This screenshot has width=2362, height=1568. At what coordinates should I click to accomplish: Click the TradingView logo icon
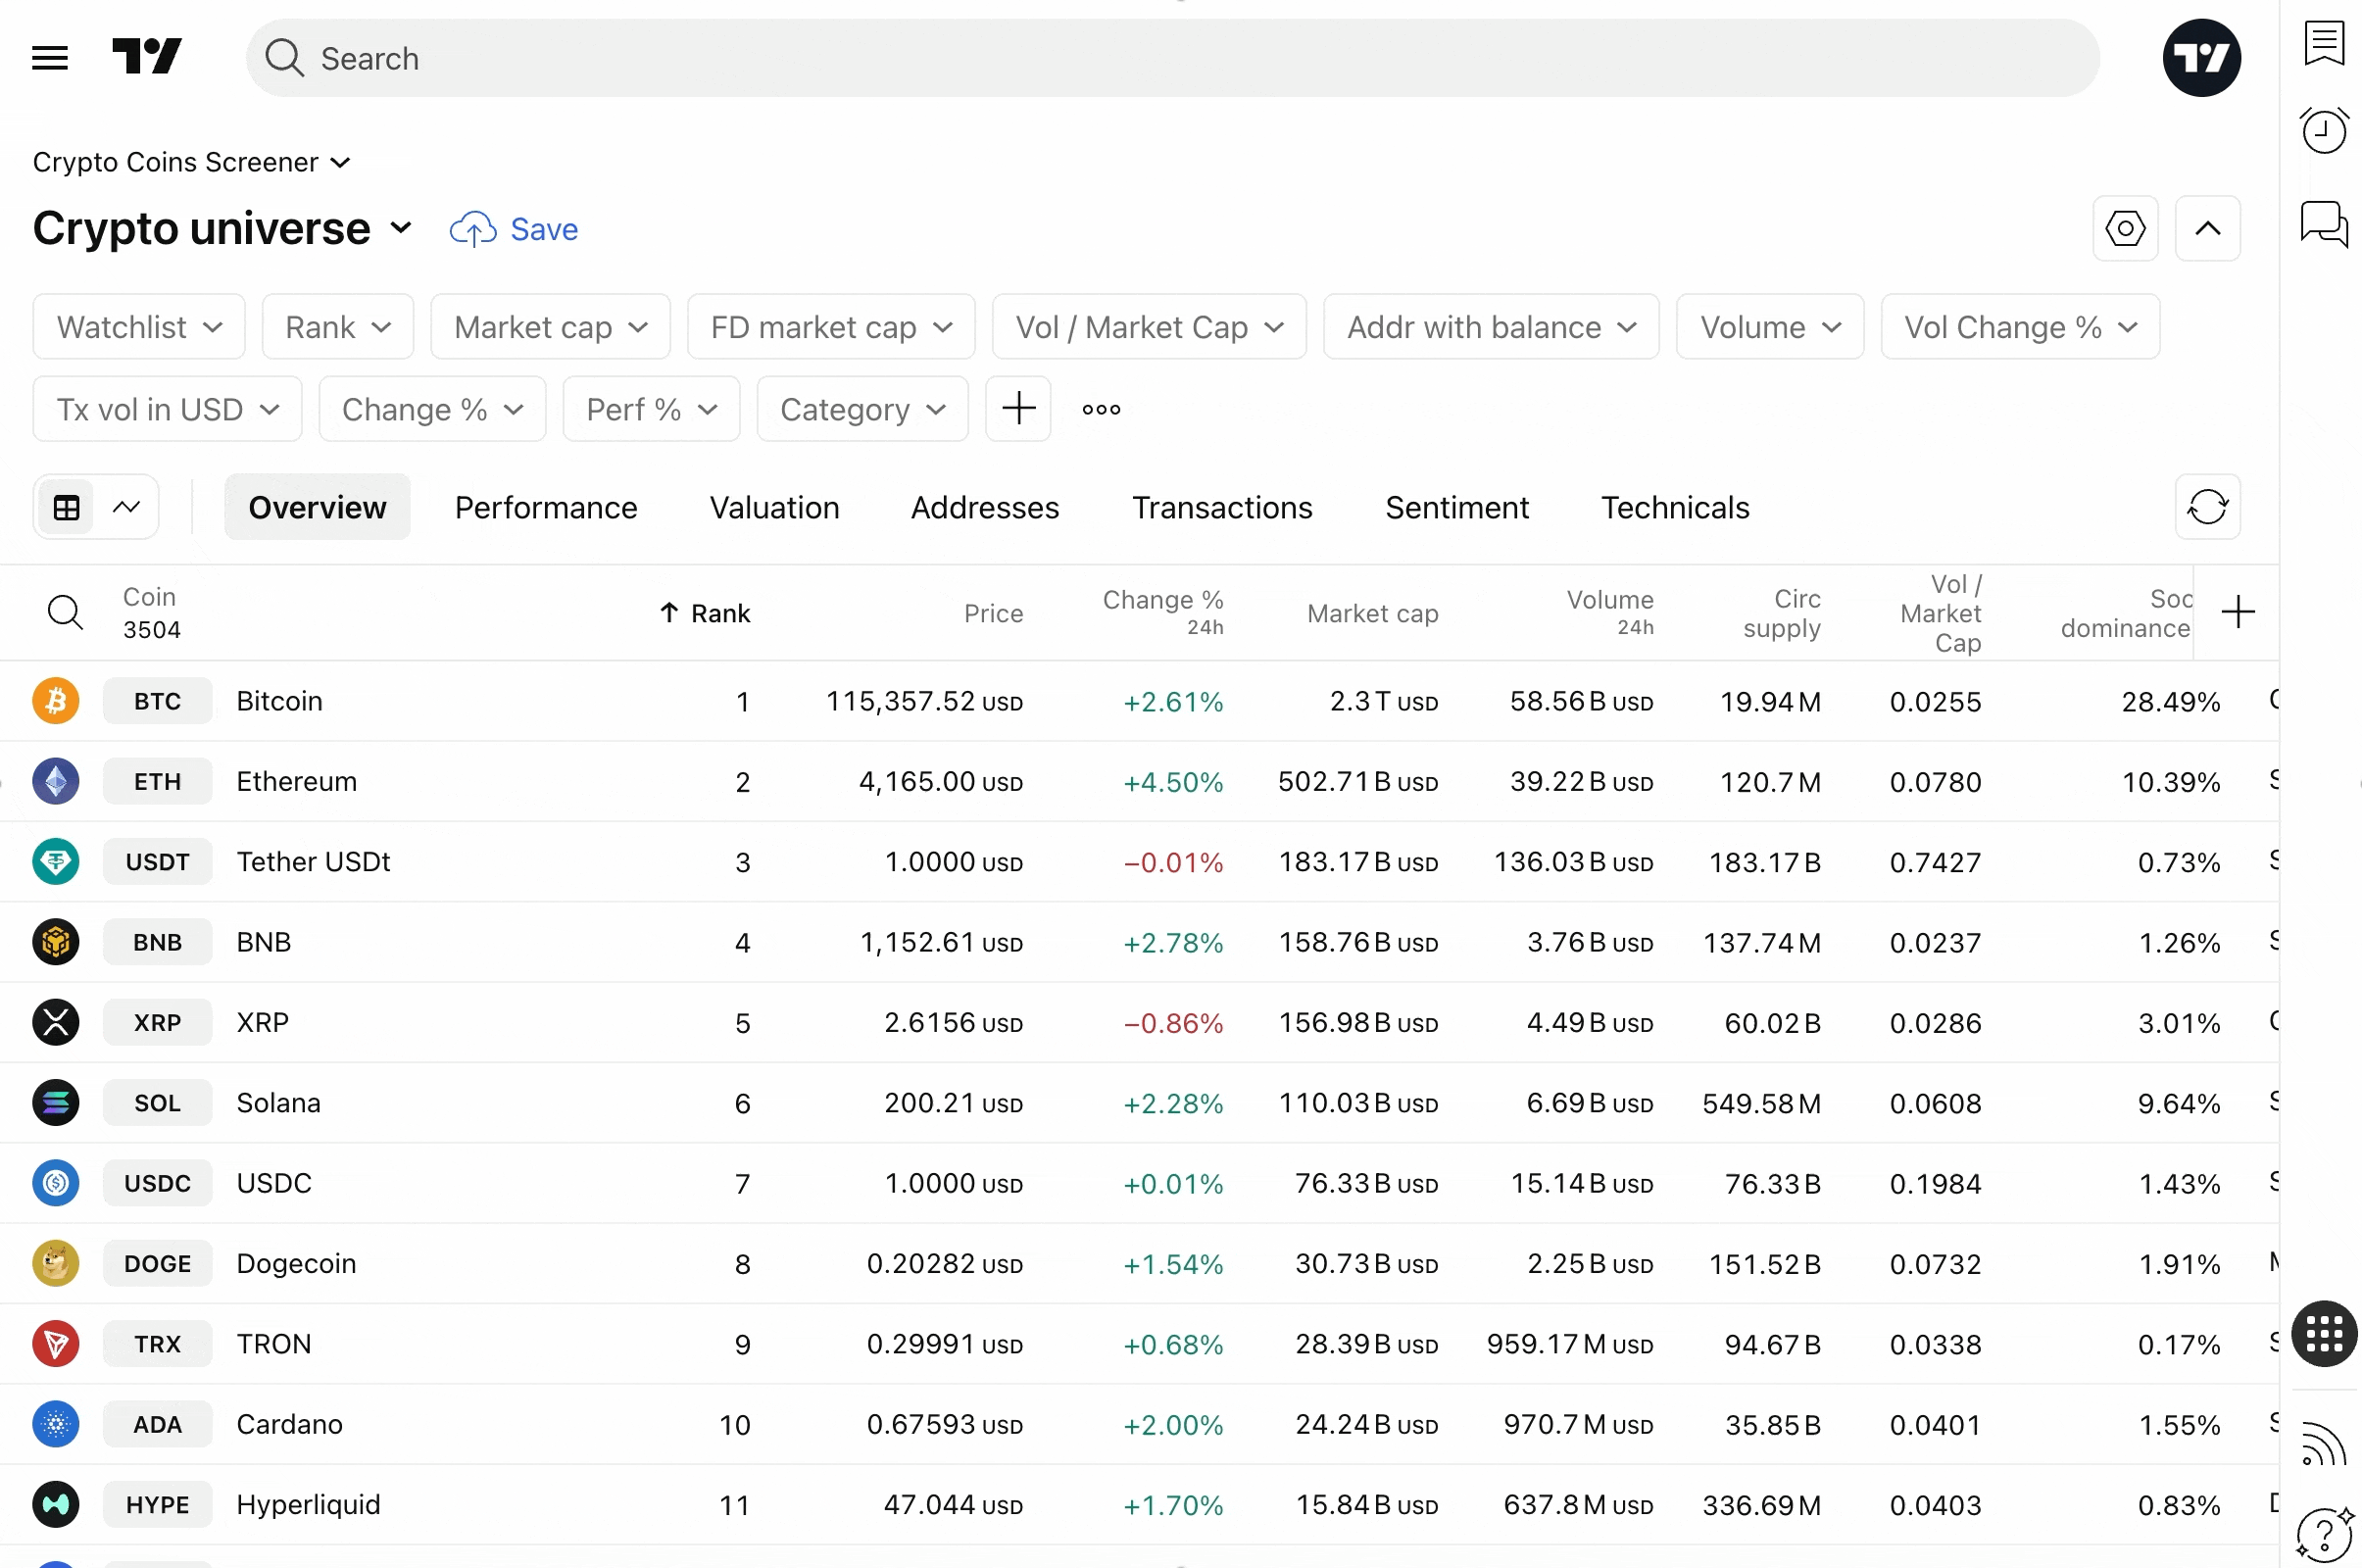(147, 57)
